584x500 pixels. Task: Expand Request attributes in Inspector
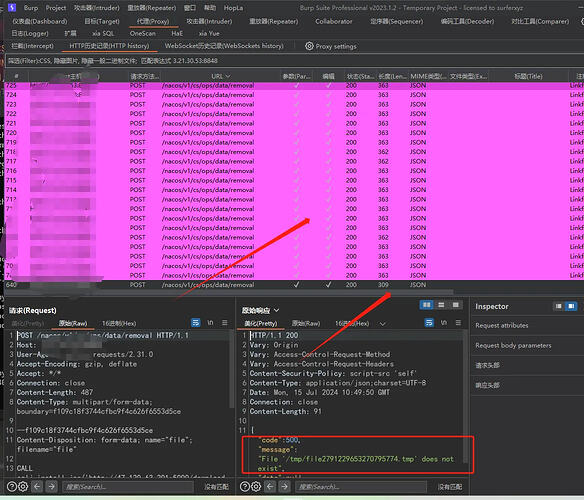[502, 325]
